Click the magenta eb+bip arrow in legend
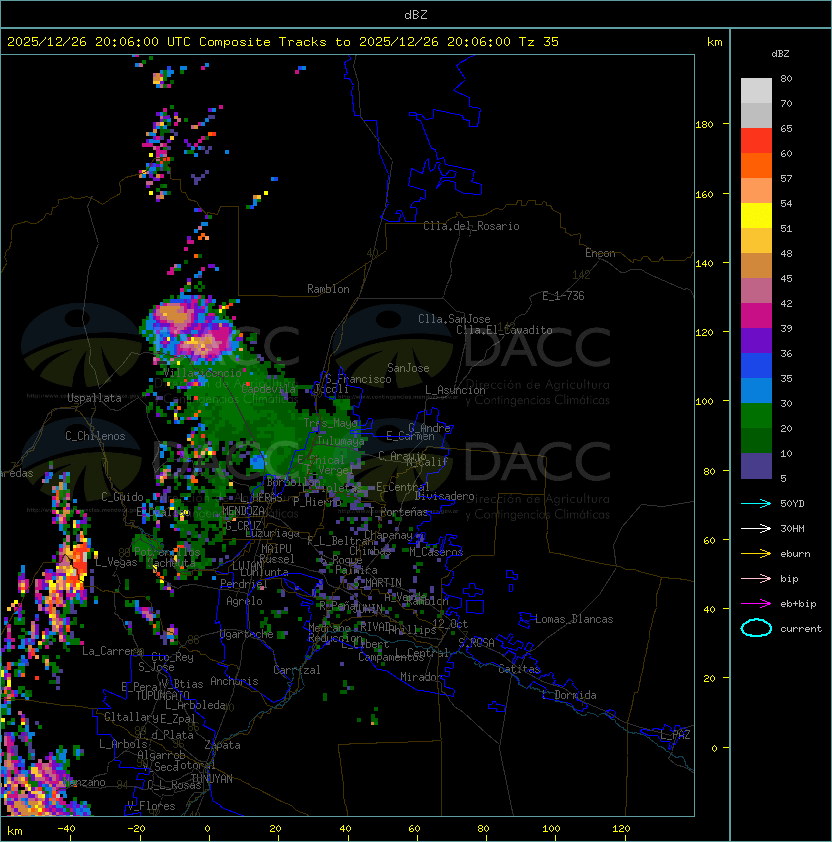This screenshot has height=842, width=832. coord(756,604)
